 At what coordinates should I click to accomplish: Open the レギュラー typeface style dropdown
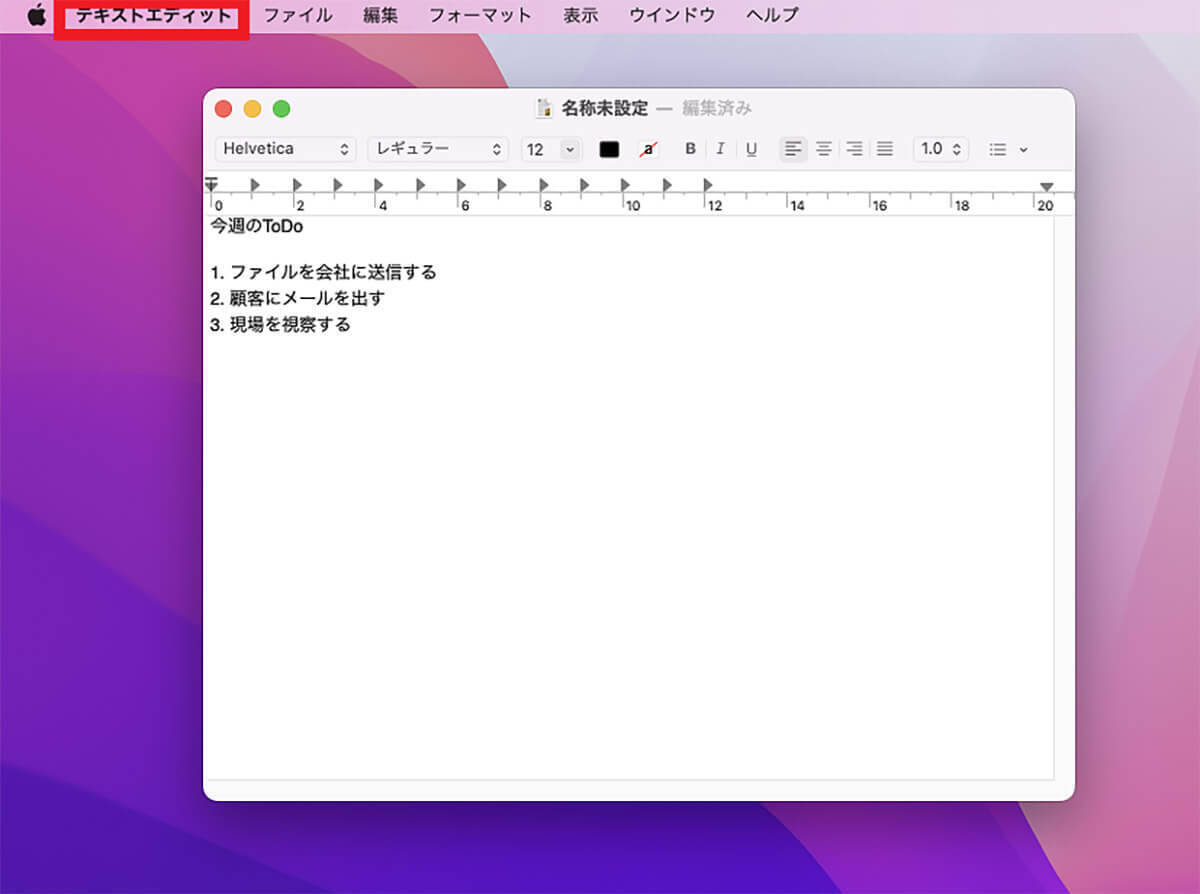[x=438, y=149]
